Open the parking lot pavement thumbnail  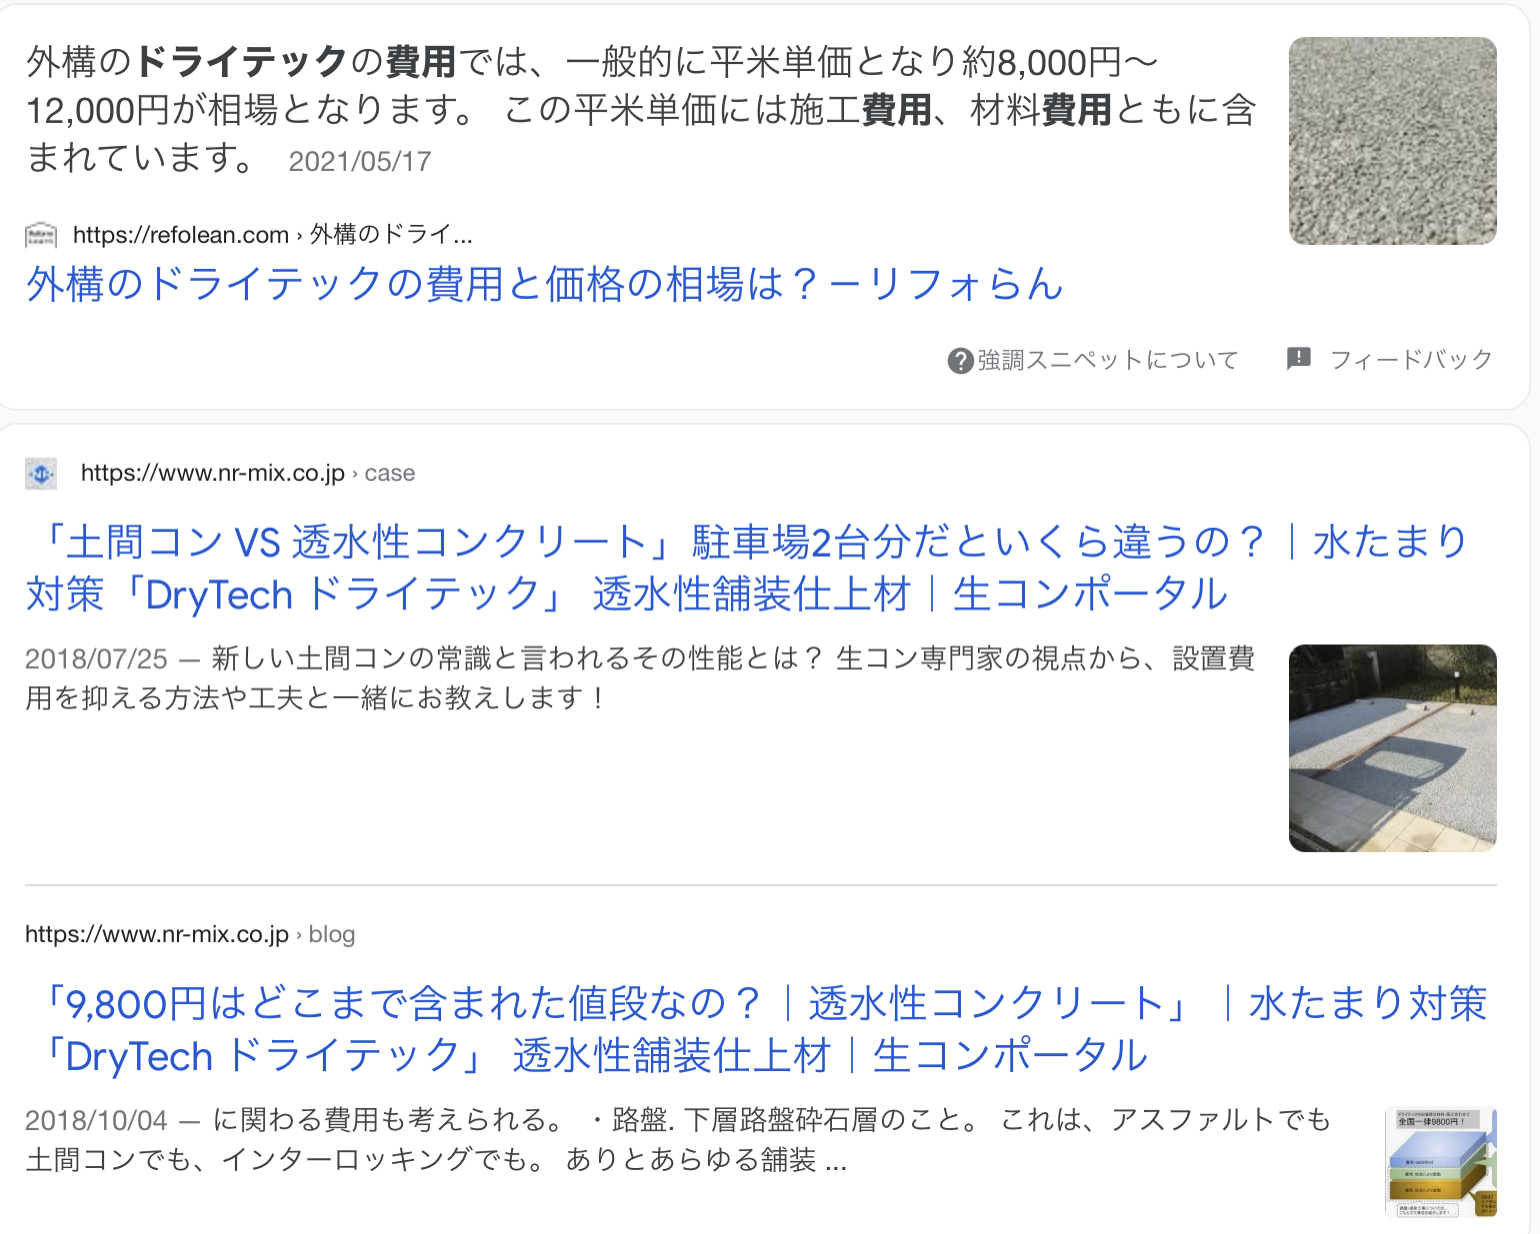(1393, 748)
